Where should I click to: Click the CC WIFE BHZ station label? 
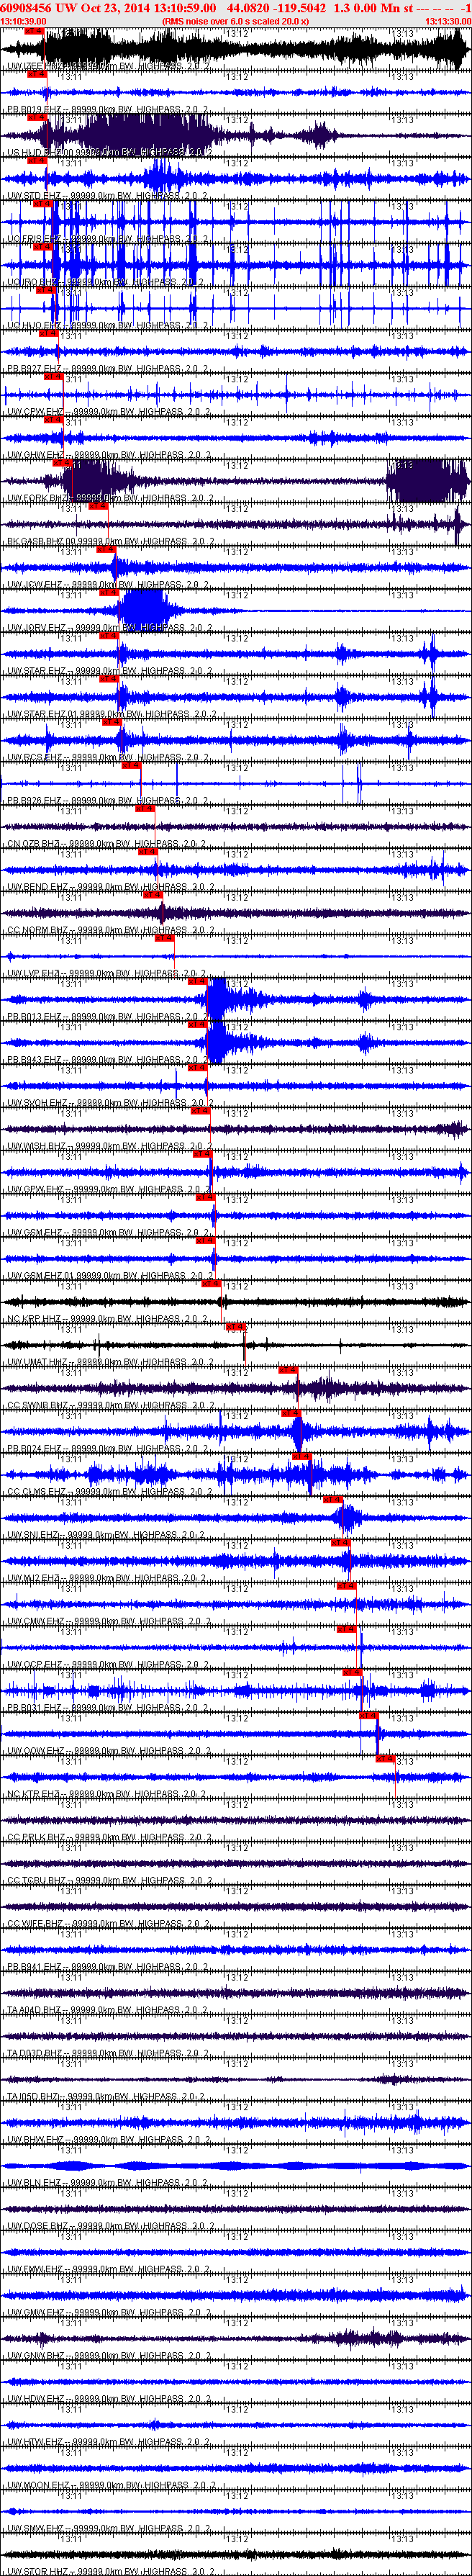pyautogui.click(x=108, y=1923)
